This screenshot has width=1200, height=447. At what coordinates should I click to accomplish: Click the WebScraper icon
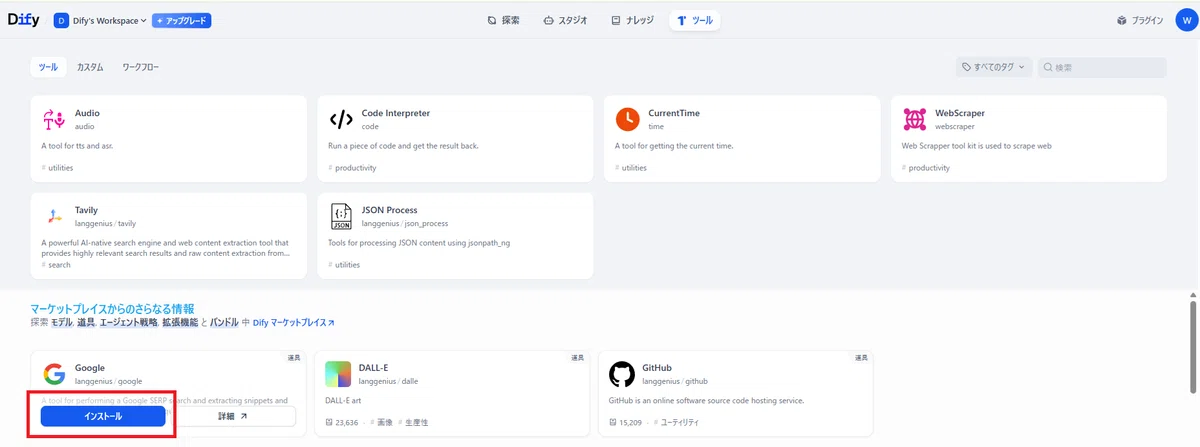tap(914, 119)
